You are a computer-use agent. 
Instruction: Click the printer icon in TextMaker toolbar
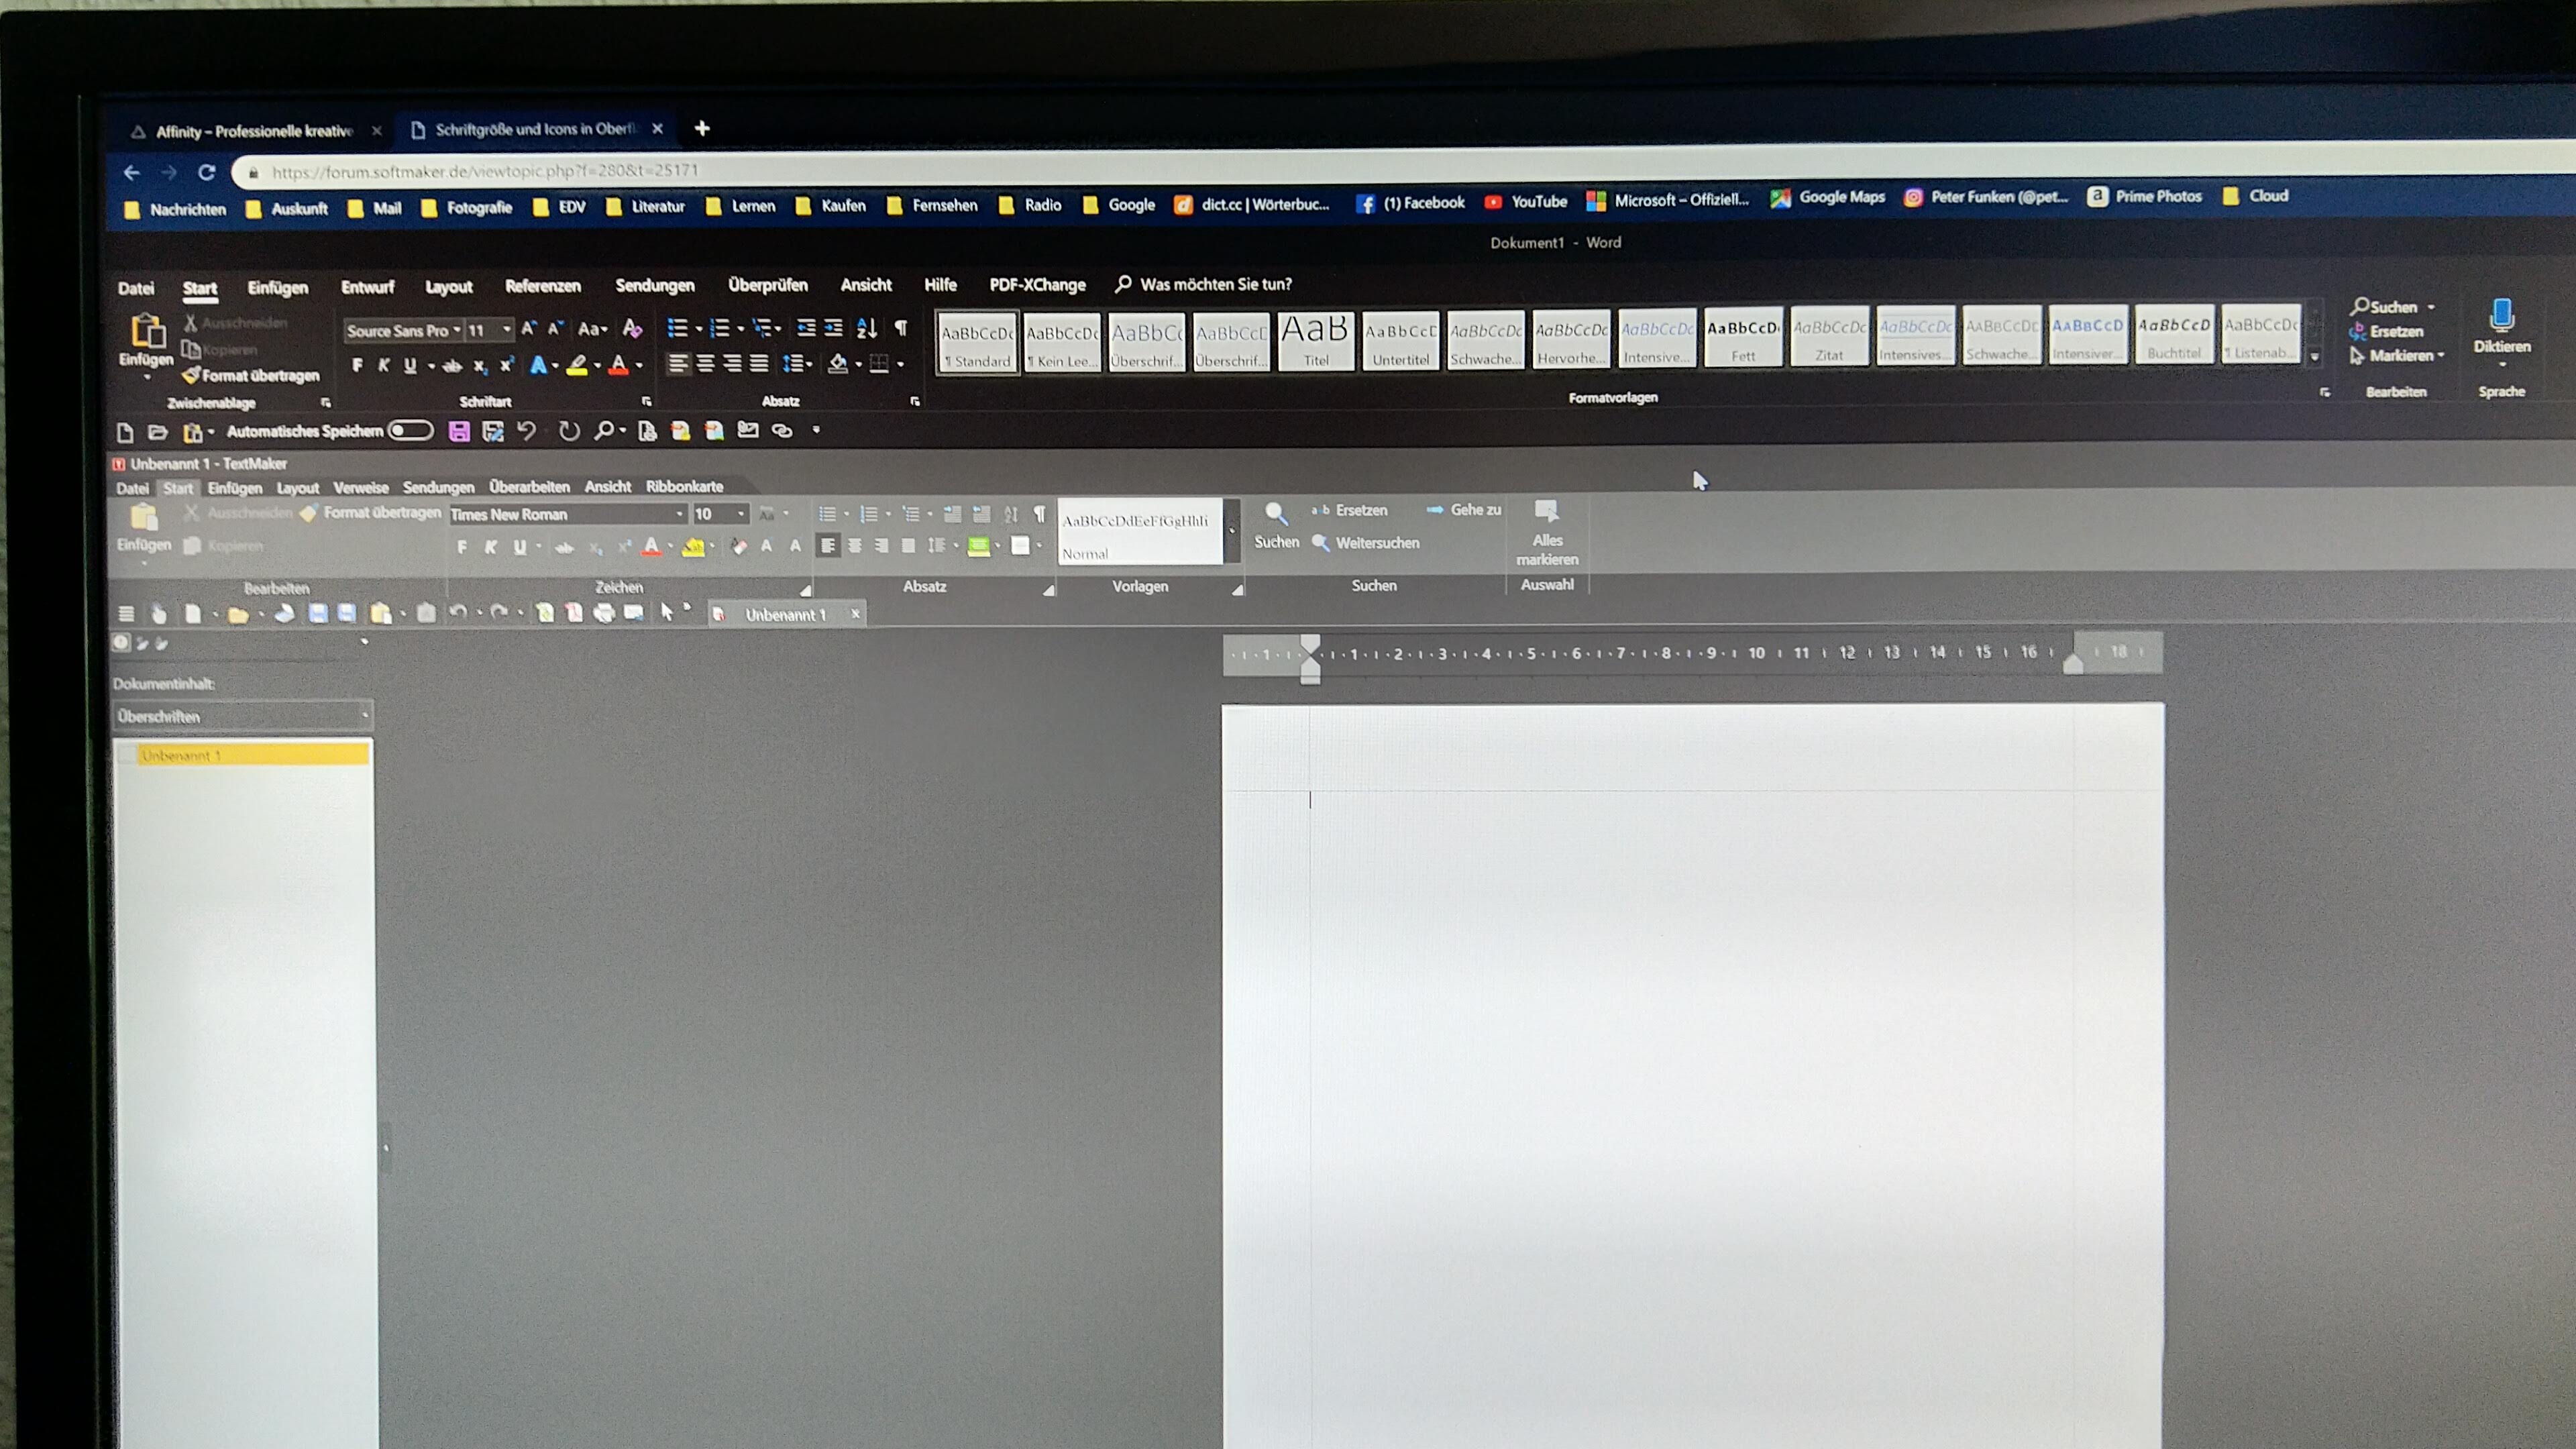pos(604,613)
